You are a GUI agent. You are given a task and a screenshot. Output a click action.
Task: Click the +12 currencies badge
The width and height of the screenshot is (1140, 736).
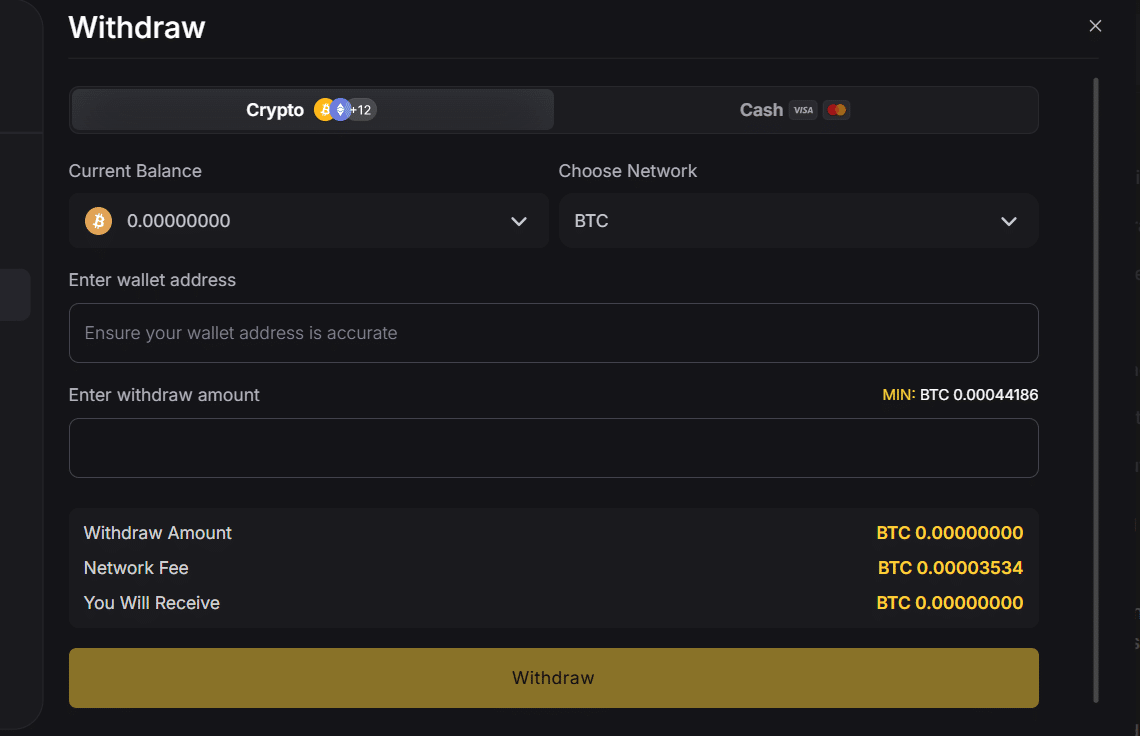pos(362,110)
